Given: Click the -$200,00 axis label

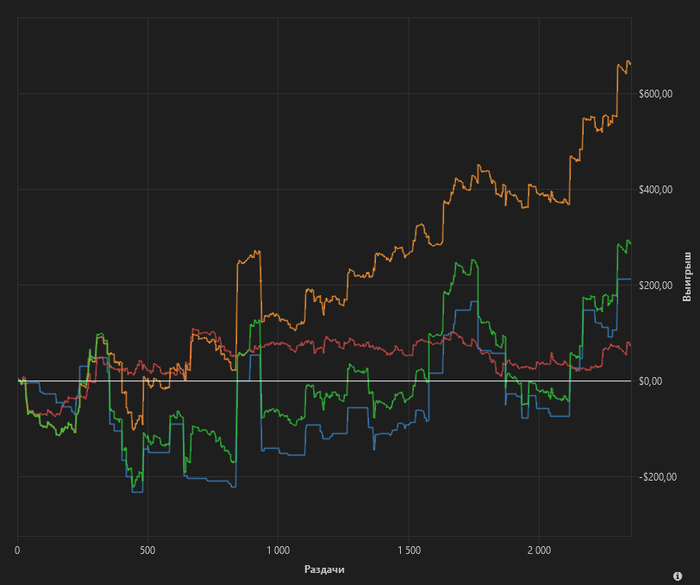Looking at the screenshot, I should pyautogui.click(x=658, y=477).
